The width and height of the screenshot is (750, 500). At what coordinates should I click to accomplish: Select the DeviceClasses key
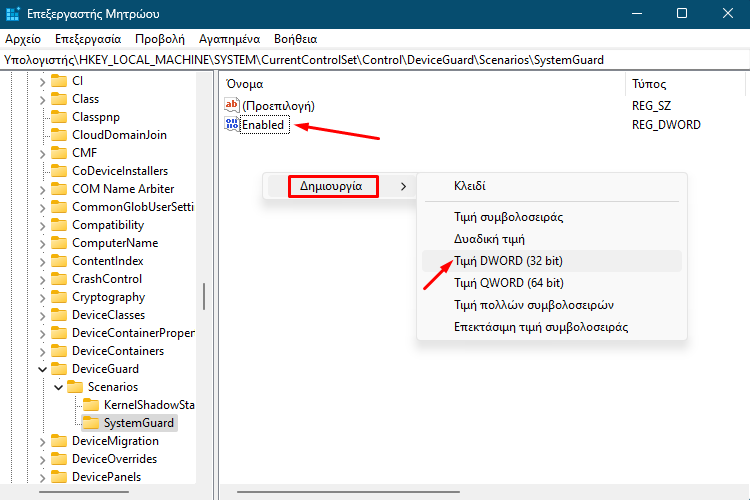(108, 315)
